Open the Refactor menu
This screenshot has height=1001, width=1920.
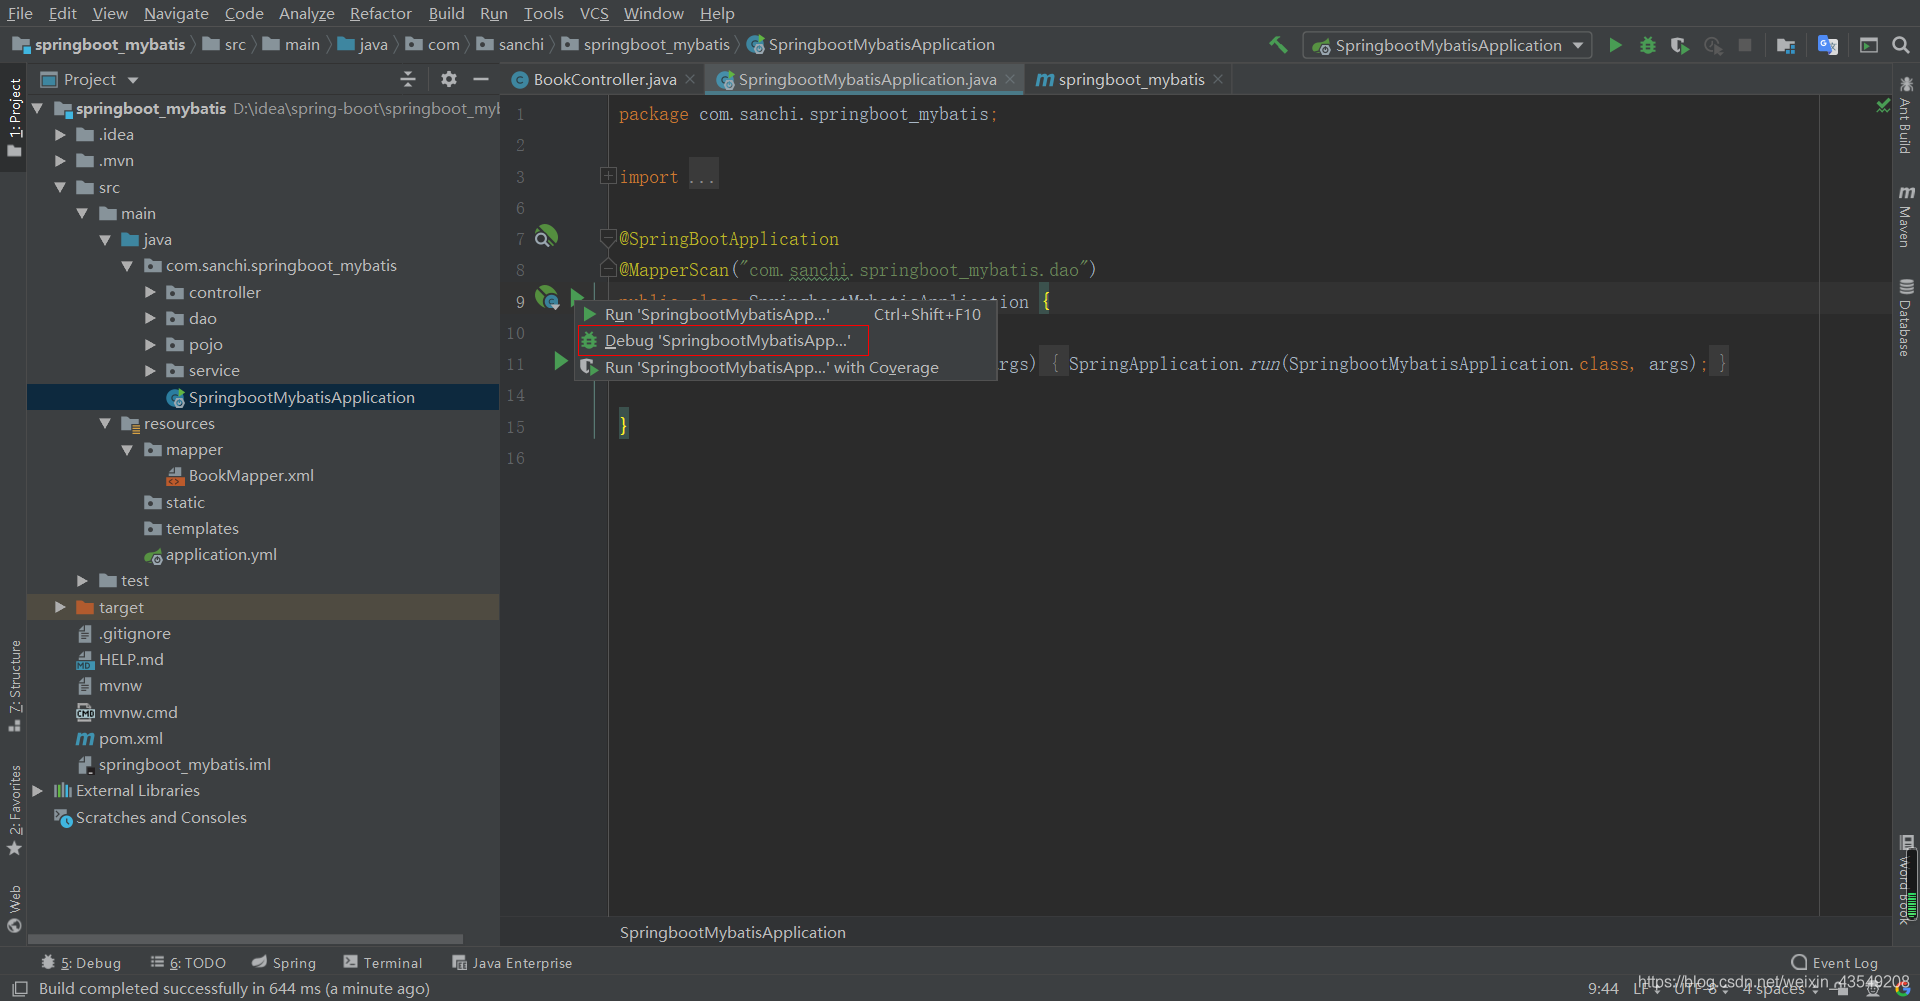coord(380,13)
